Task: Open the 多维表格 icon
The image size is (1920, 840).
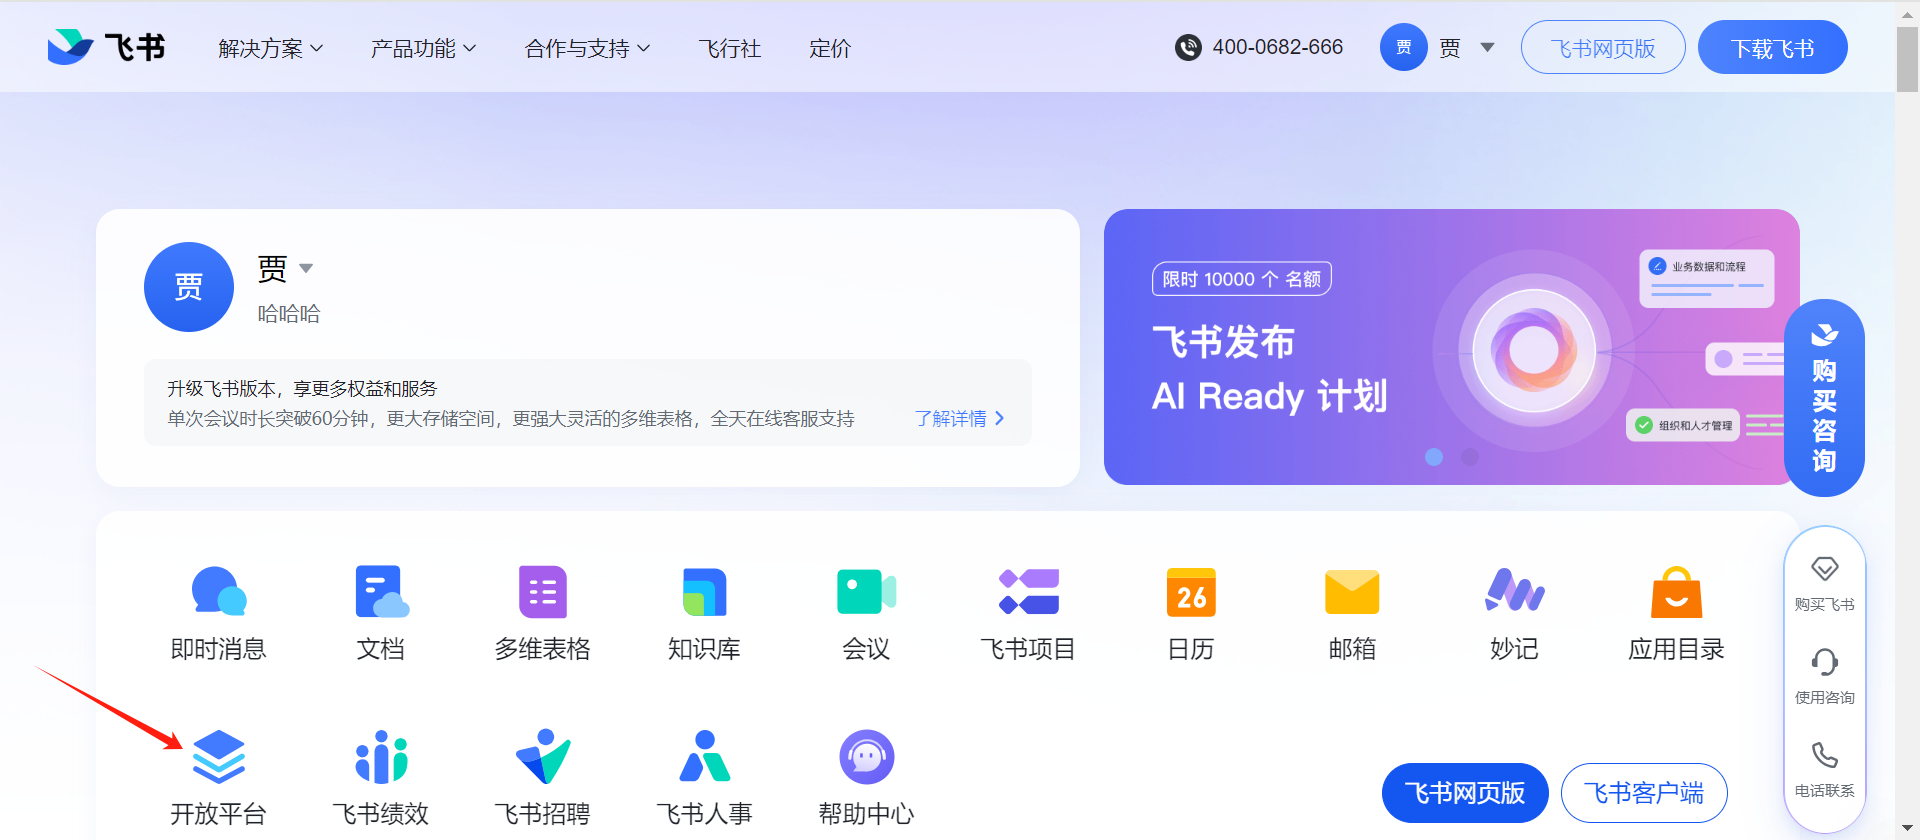Action: tap(543, 591)
